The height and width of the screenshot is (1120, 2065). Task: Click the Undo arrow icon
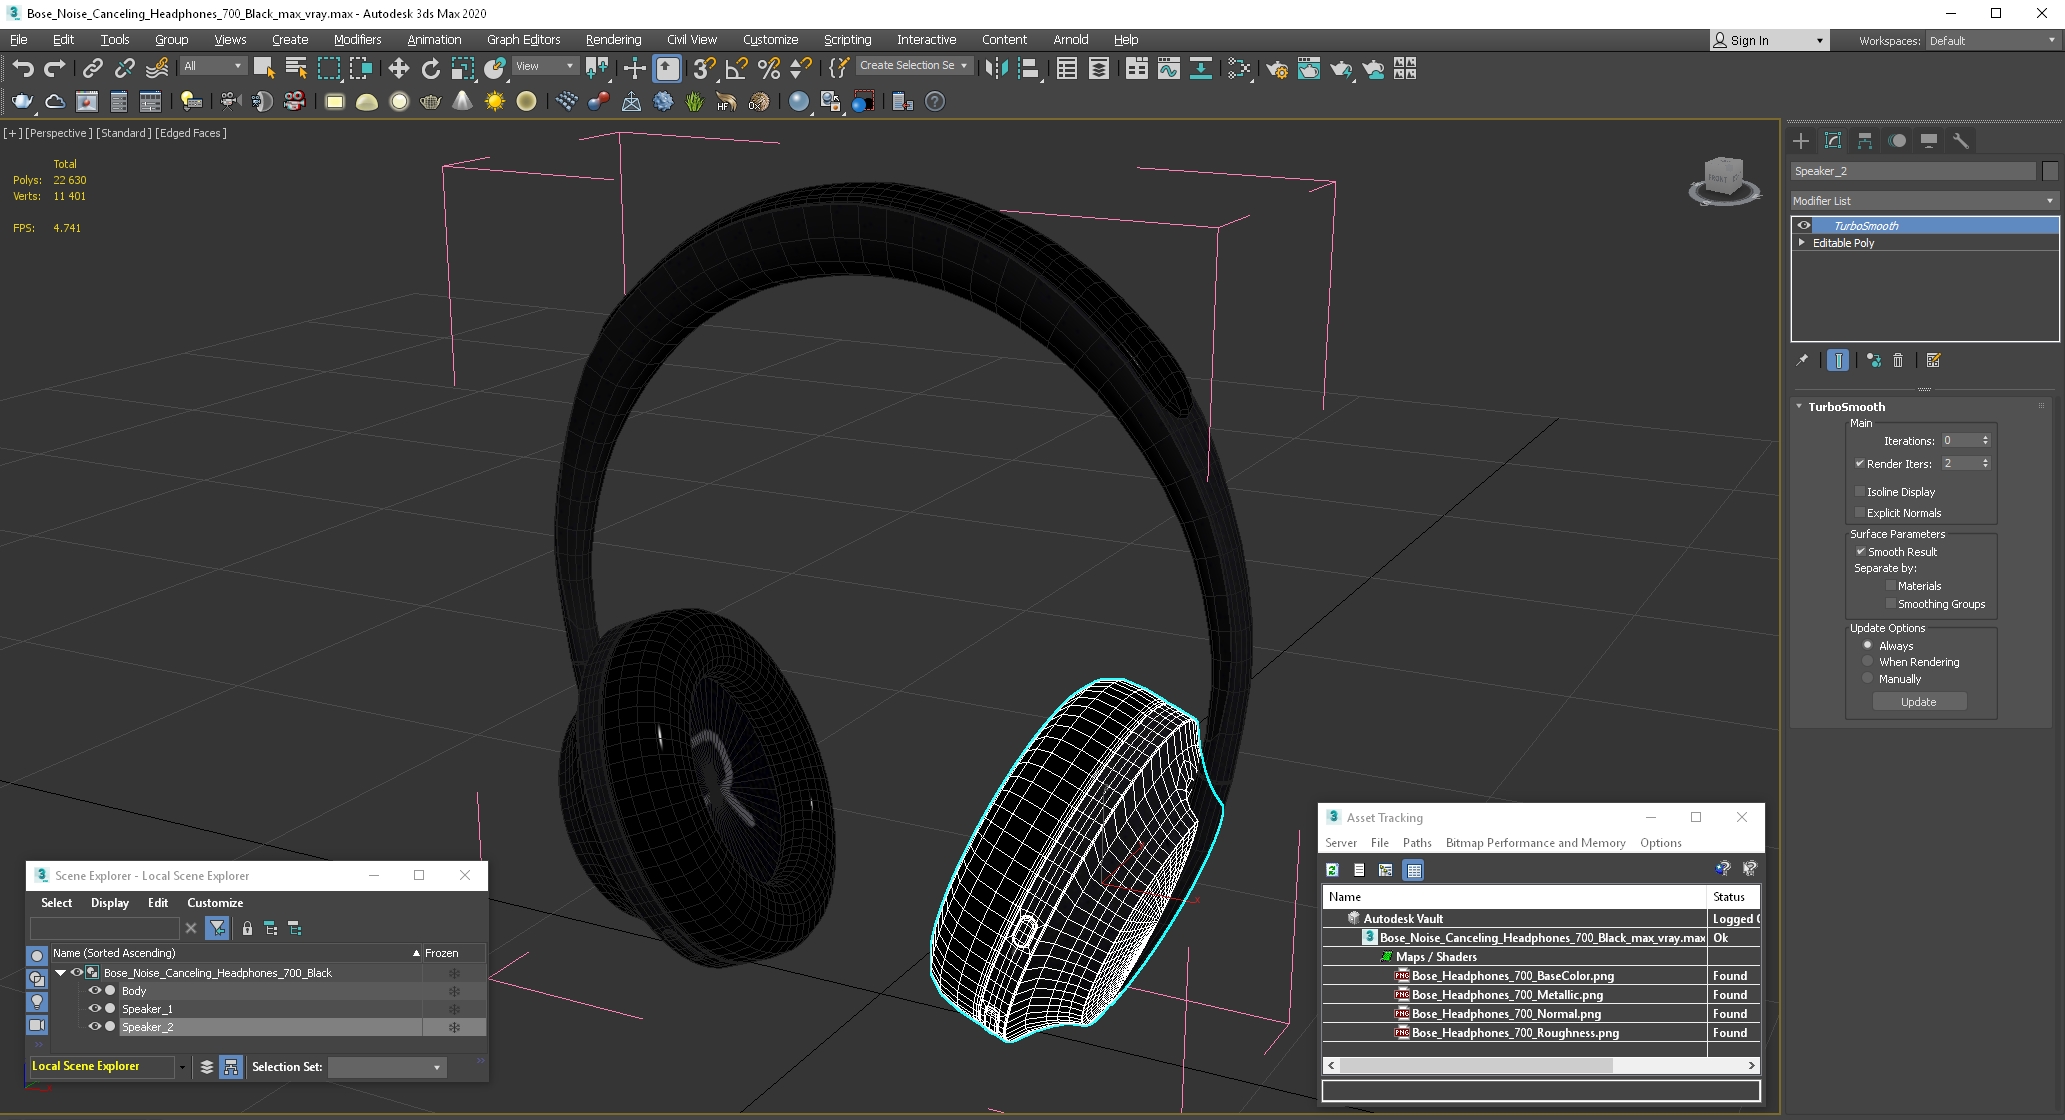tap(23, 68)
